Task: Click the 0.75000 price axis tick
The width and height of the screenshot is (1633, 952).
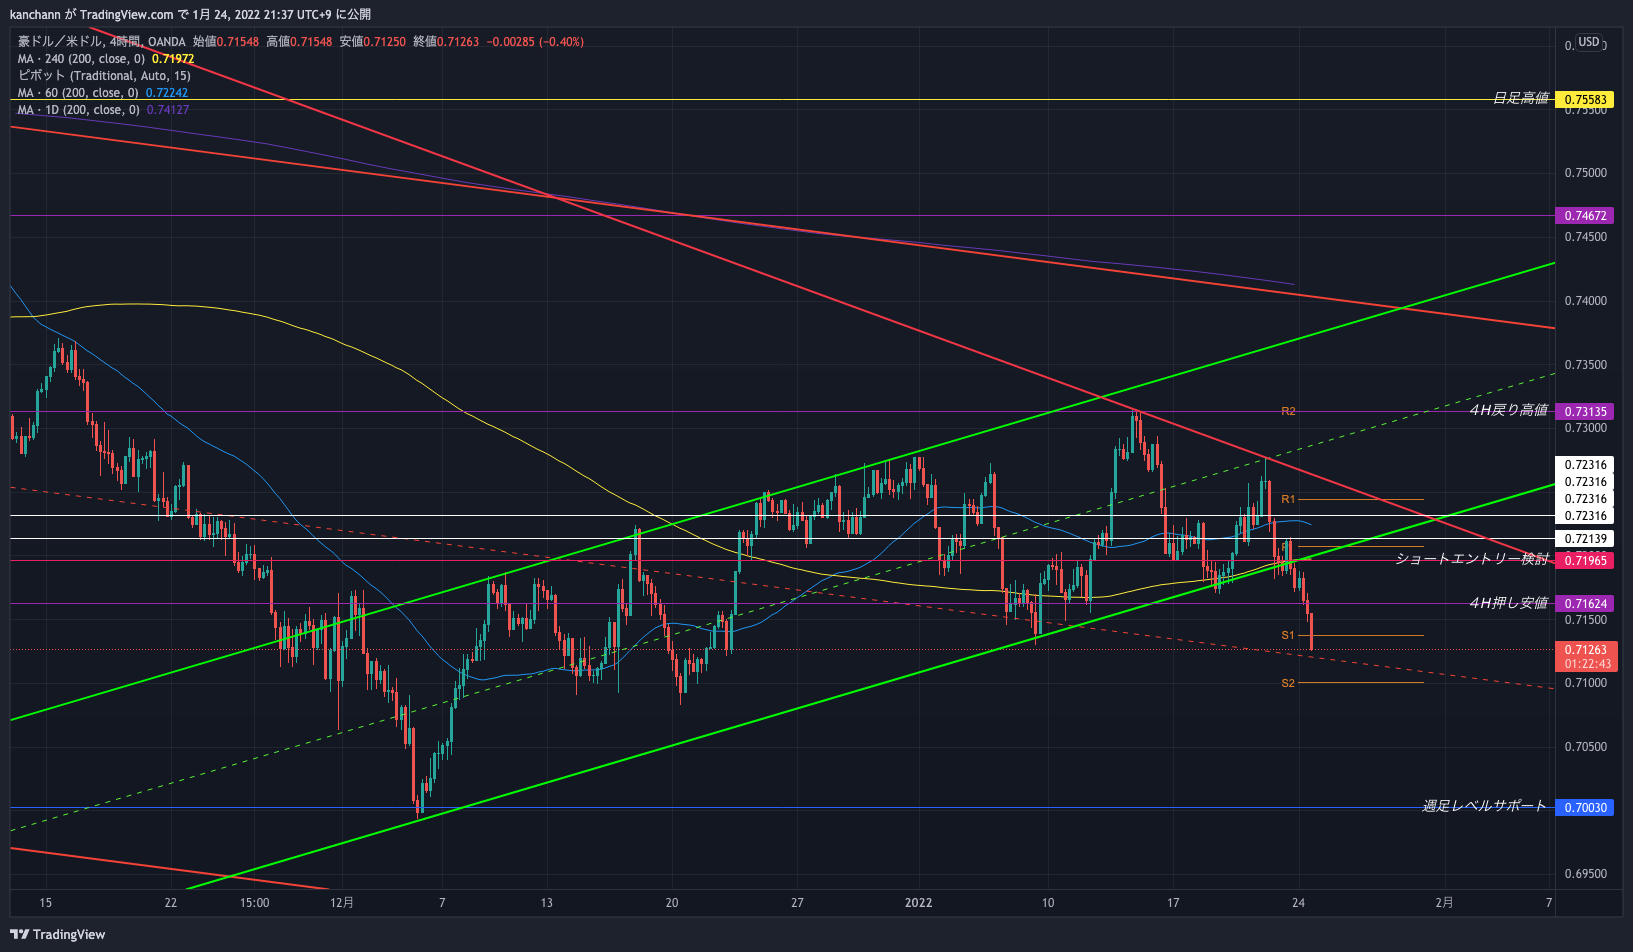Action: click(x=1586, y=173)
